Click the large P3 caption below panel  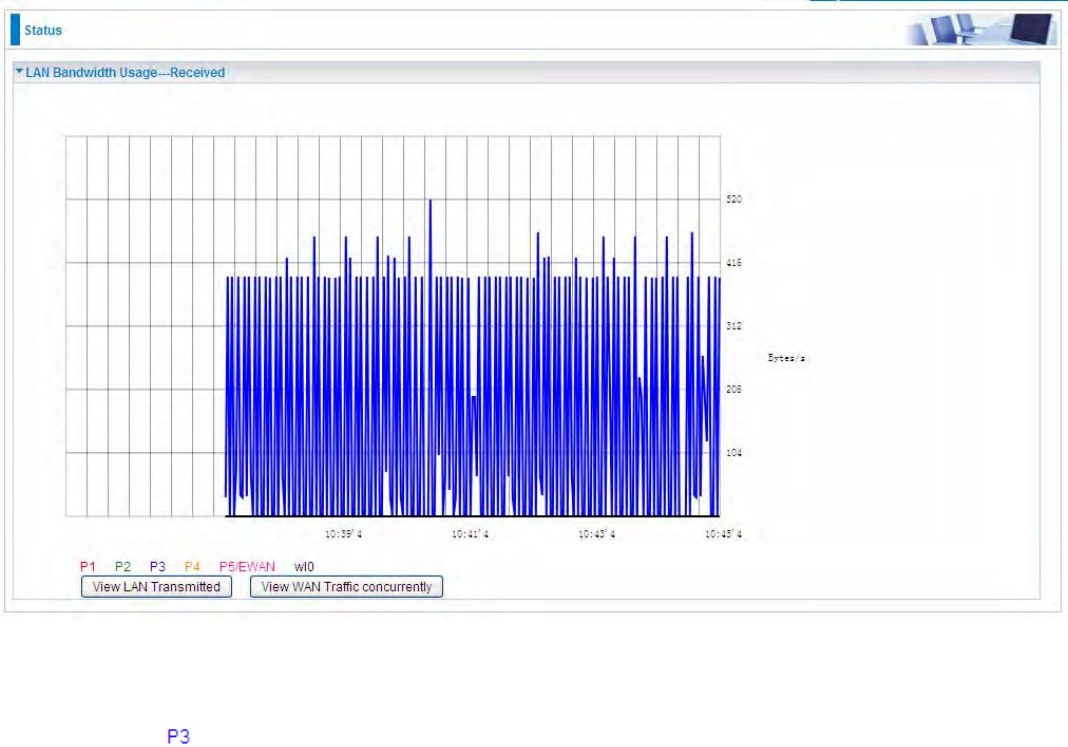point(178,736)
